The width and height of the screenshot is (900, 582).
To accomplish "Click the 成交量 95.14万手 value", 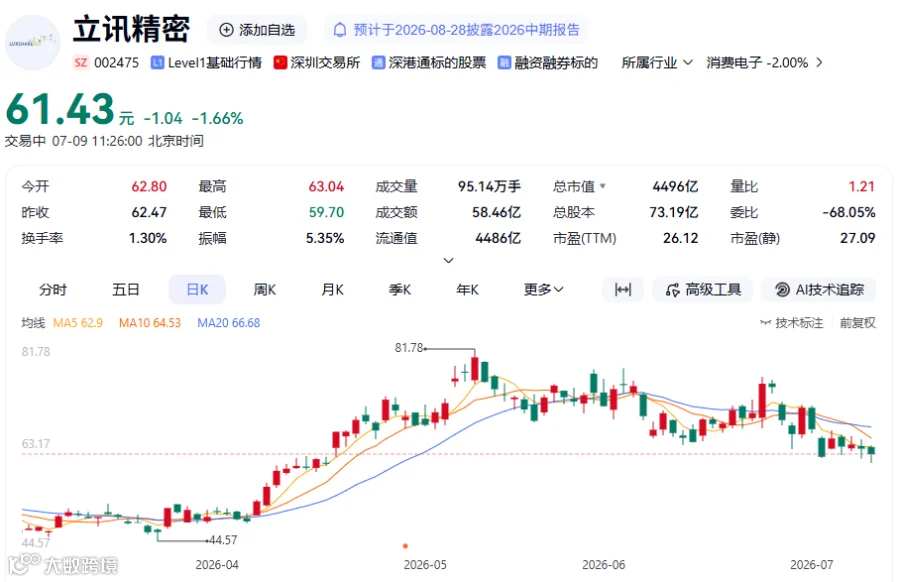I will [489, 187].
